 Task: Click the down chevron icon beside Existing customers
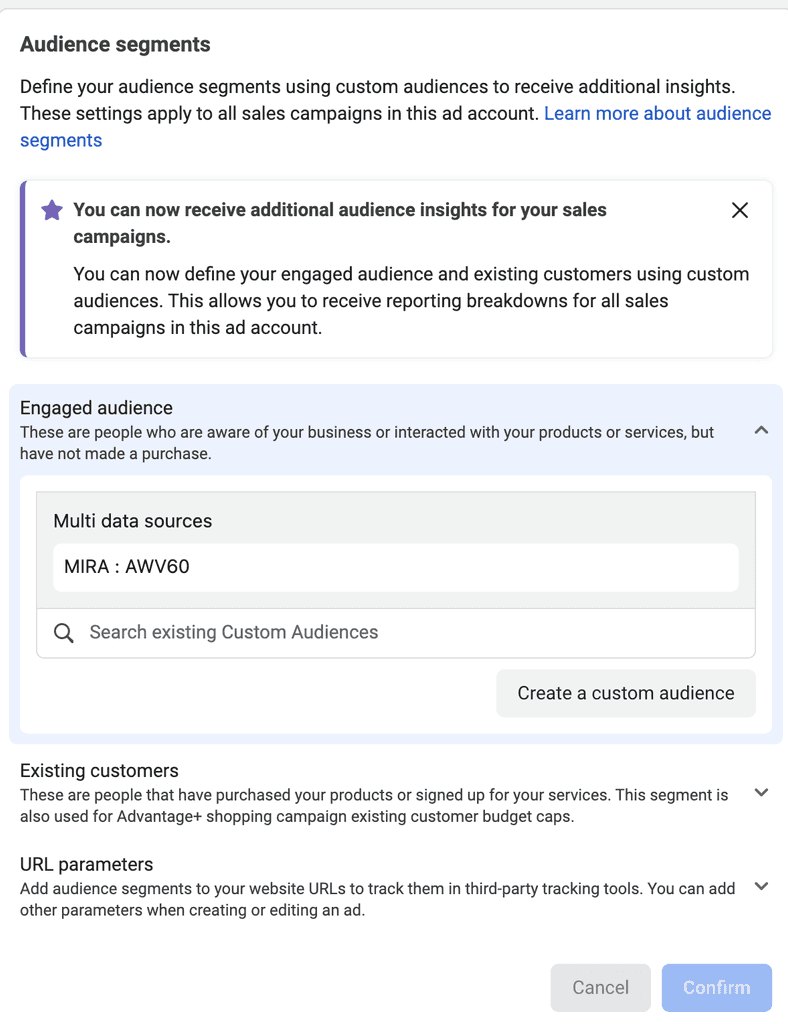[x=761, y=792]
